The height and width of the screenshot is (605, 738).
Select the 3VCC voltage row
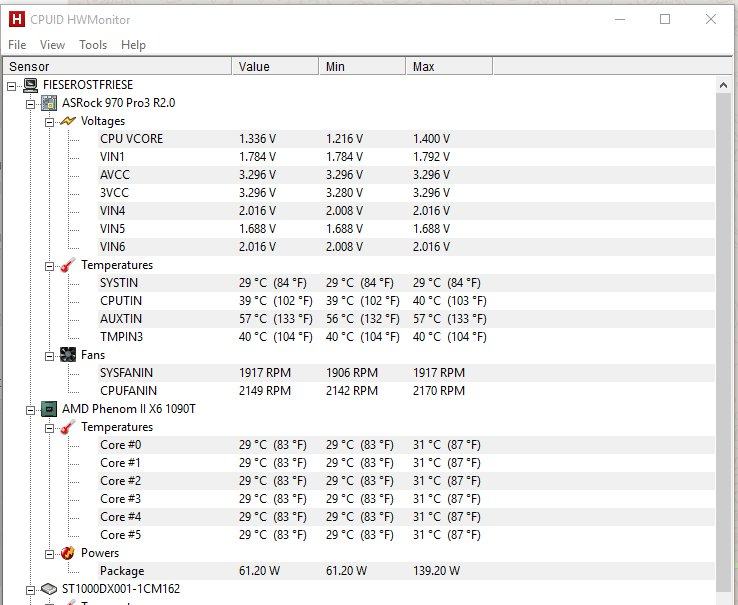(x=406, y=193)
